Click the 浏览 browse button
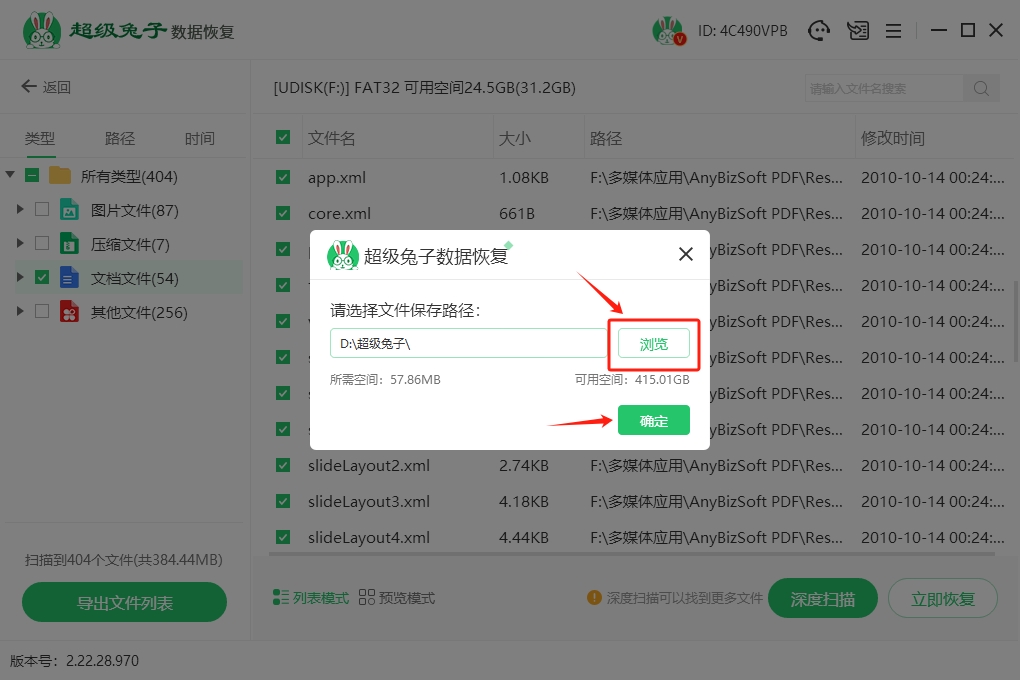This screenshot has width=1020, height=680. pyautogui.click(x=653, y=344)
